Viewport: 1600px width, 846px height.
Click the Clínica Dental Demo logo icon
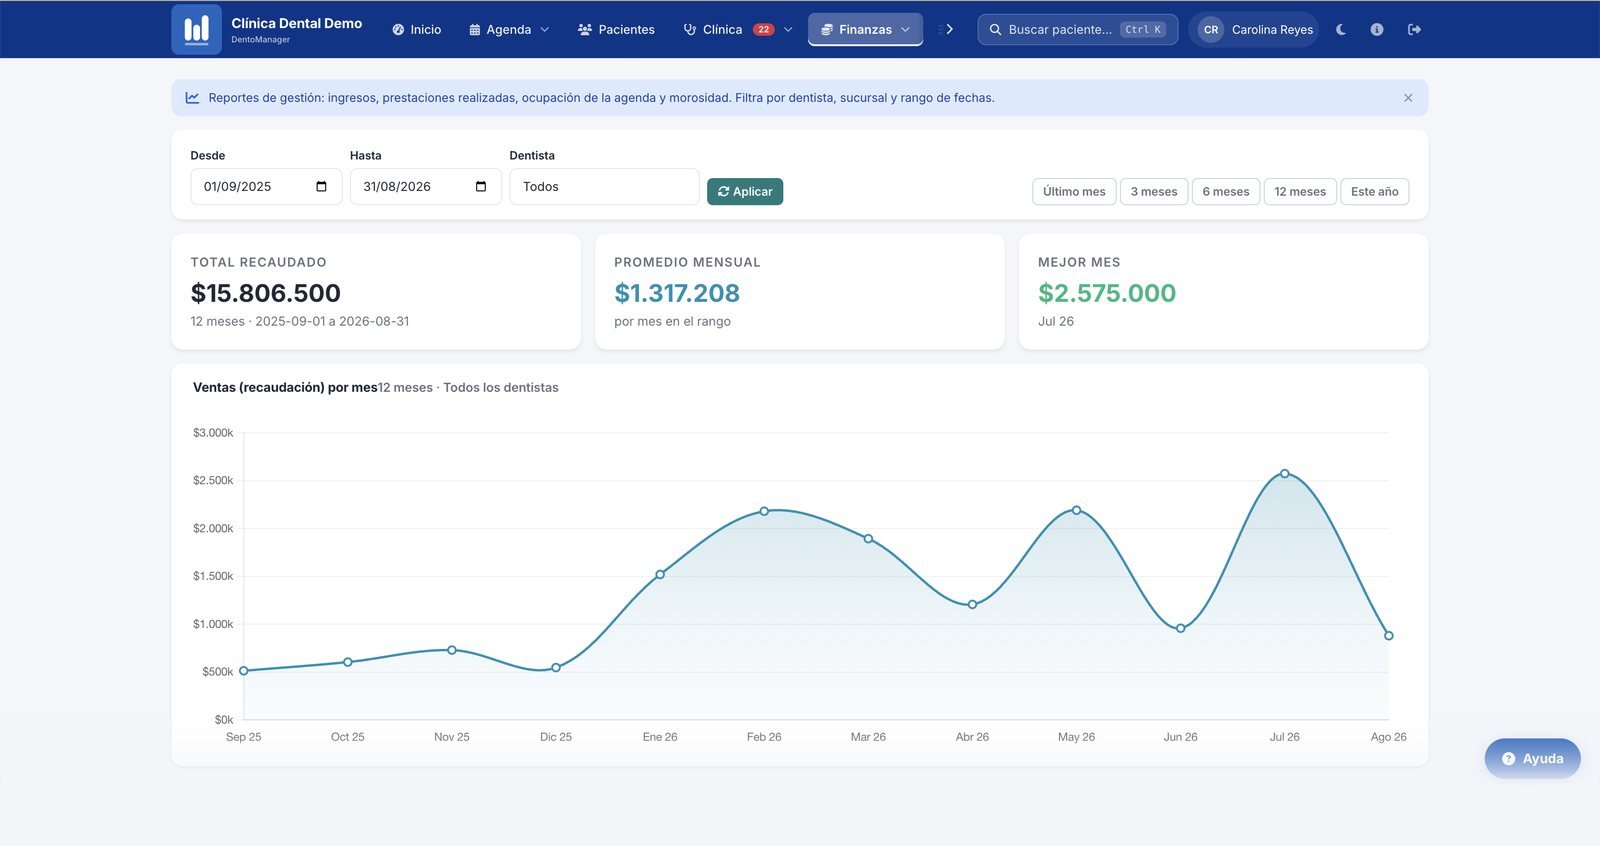[196, 29]
